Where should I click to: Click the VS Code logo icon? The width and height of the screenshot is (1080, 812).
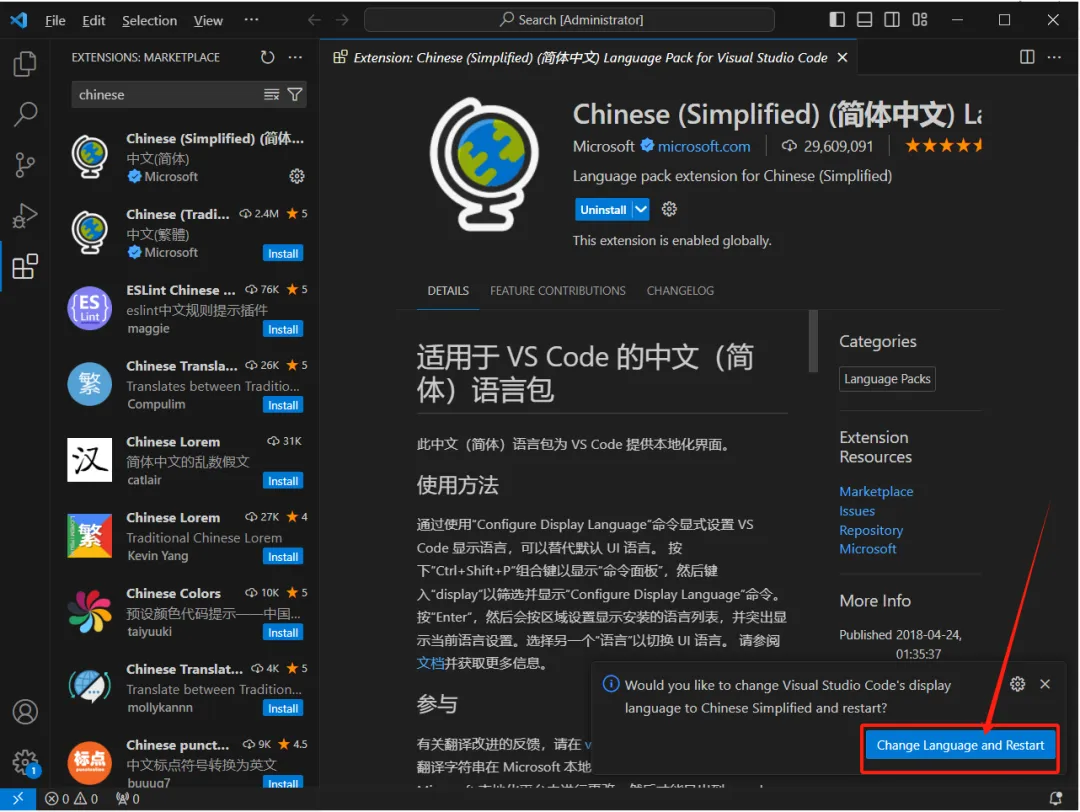[x=19, y=20]
